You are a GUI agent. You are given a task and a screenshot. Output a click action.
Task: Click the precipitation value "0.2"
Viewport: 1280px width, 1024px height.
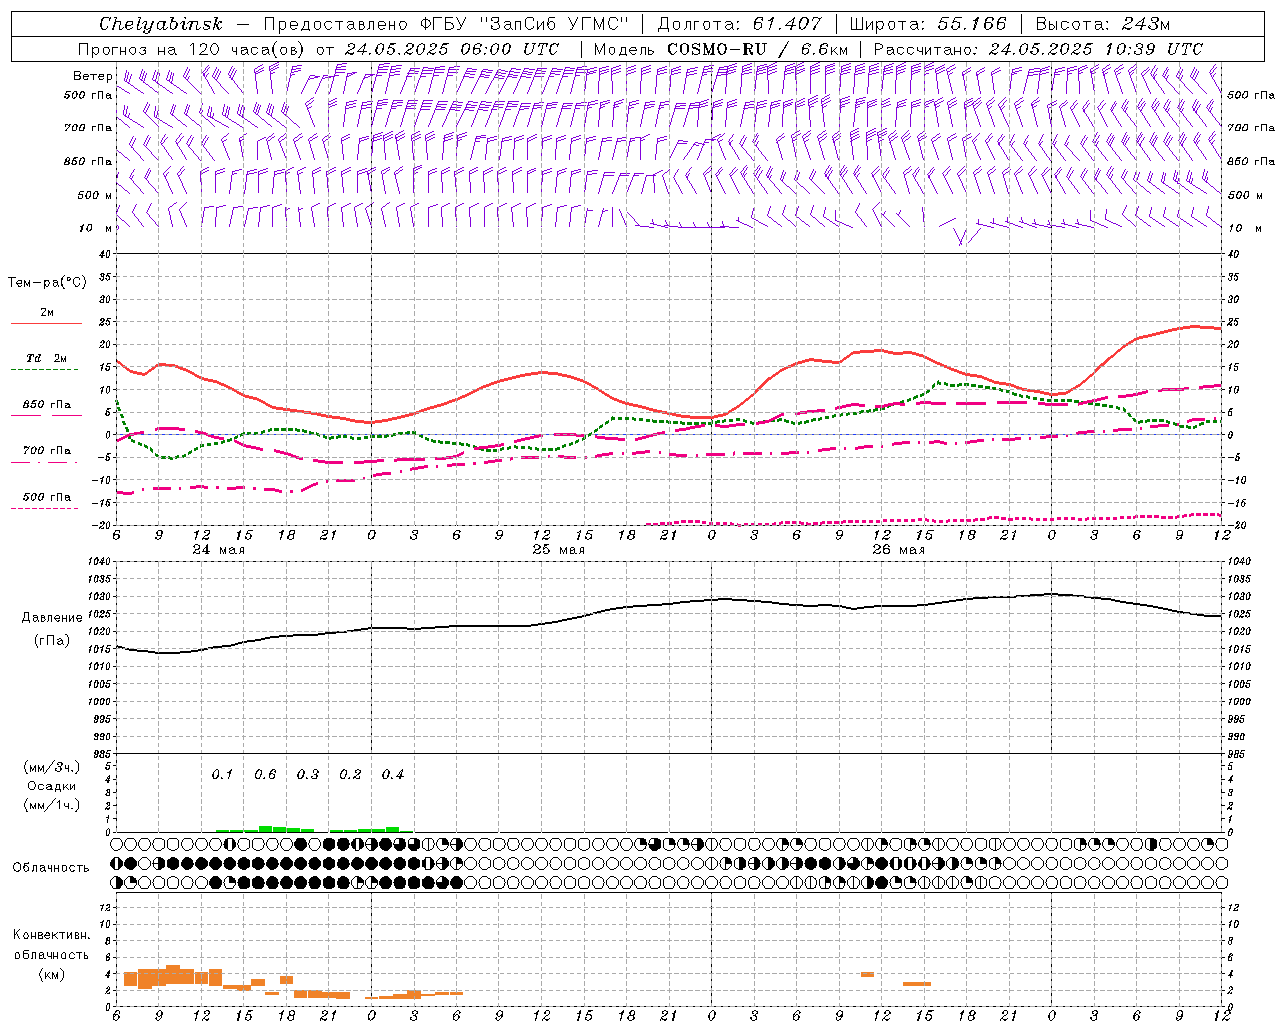[x=350, y=775]
